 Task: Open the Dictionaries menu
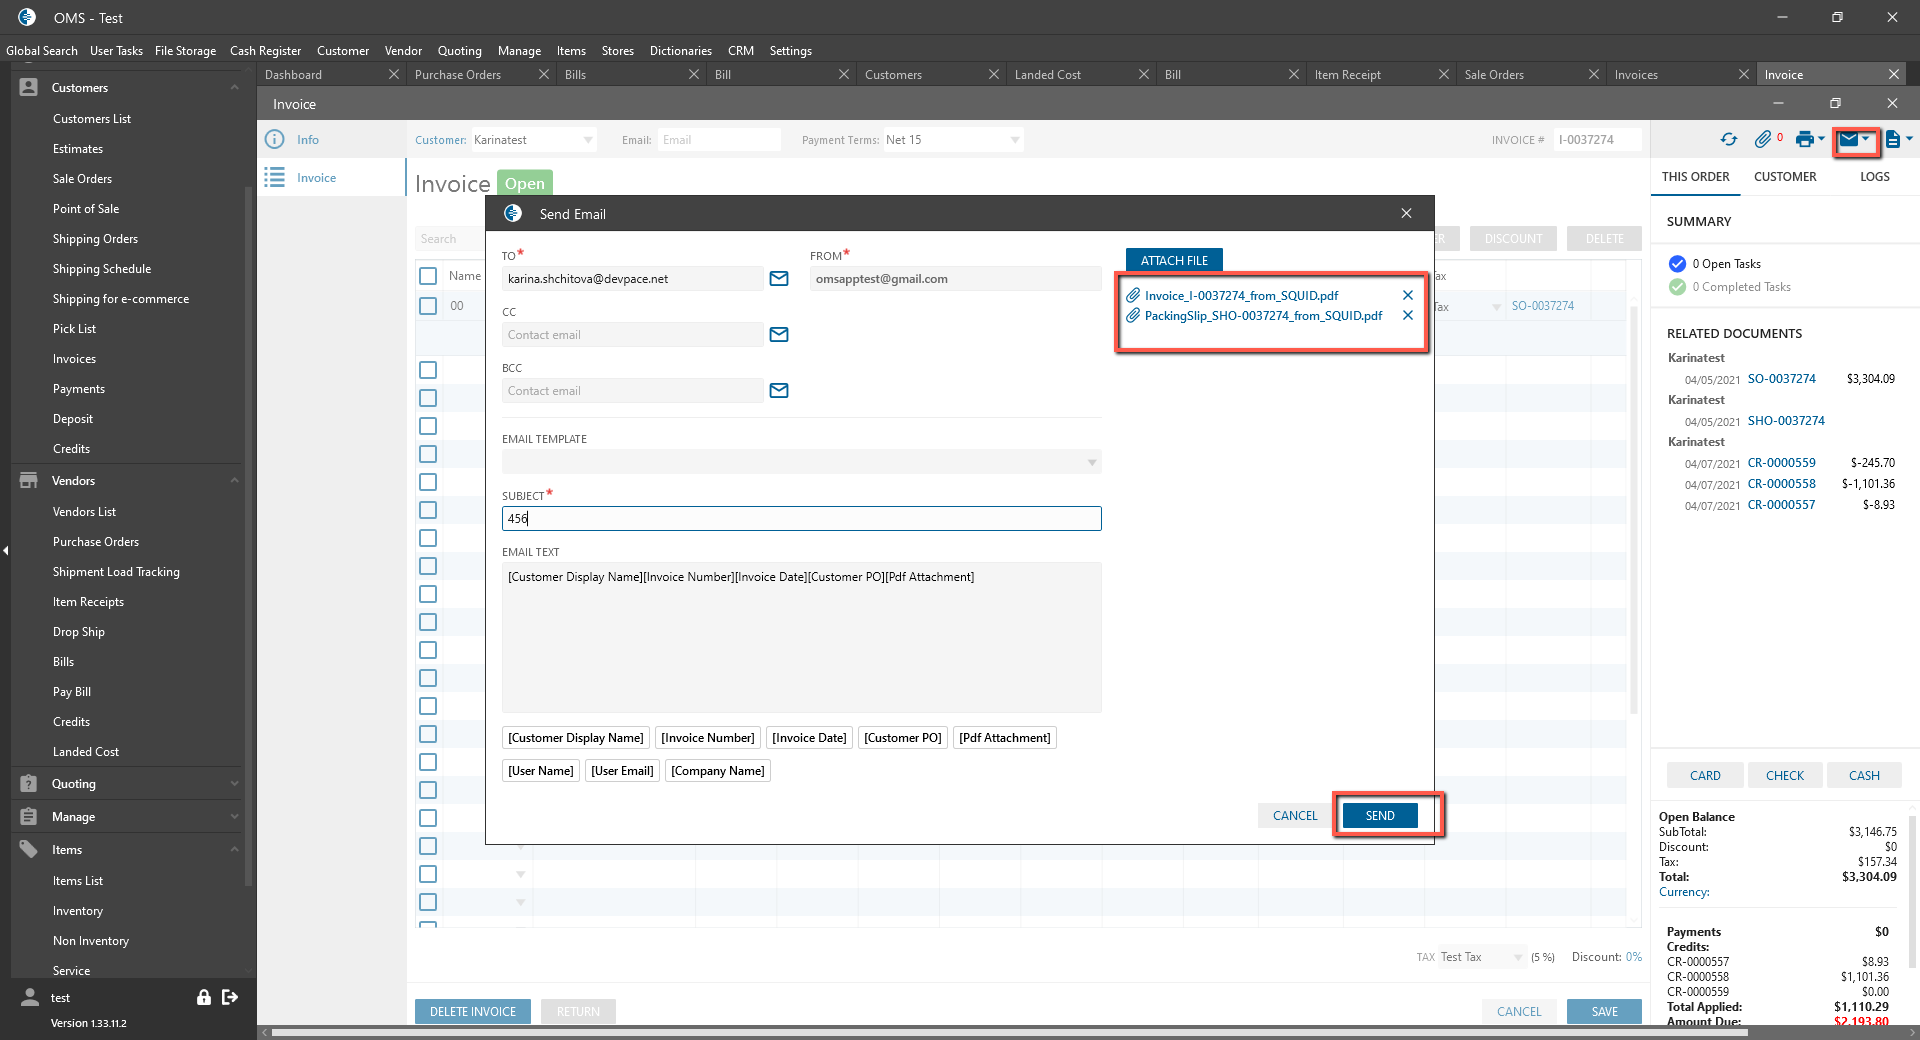click(680, 51)
